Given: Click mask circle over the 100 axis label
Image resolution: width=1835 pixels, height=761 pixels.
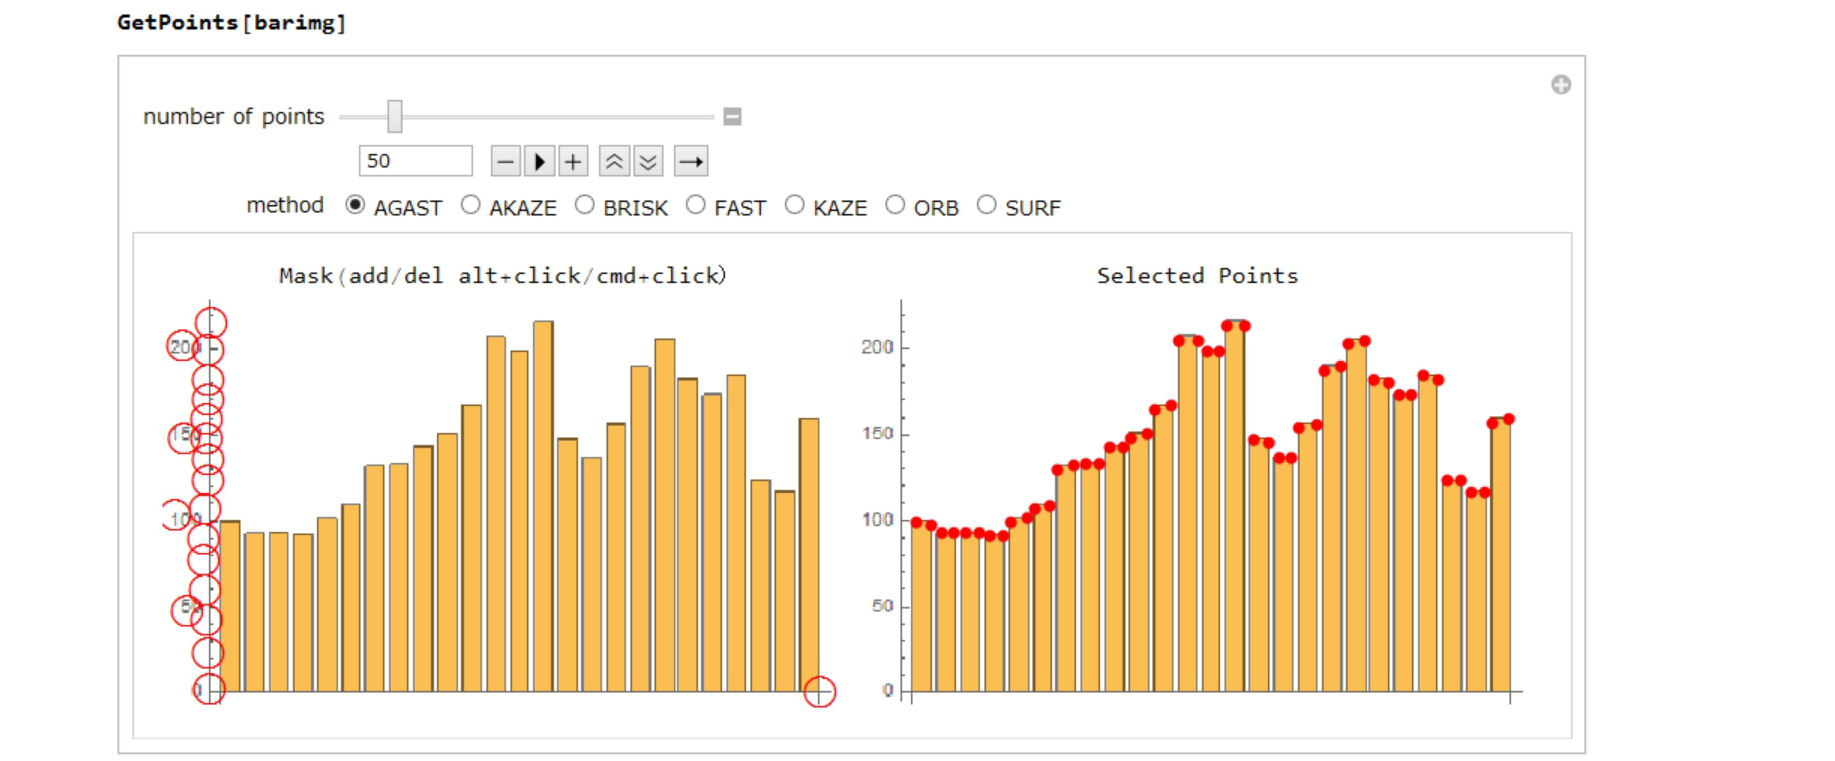Looking at the screenshot, I should 176,515.
